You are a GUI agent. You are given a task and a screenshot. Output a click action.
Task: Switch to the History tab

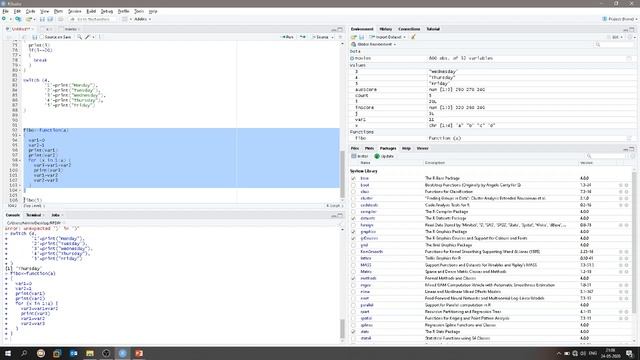coord(385,29)
